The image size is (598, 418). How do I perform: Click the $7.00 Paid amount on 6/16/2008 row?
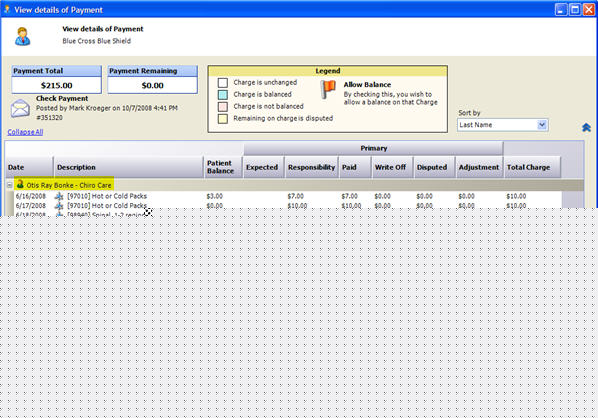[349, 196]
